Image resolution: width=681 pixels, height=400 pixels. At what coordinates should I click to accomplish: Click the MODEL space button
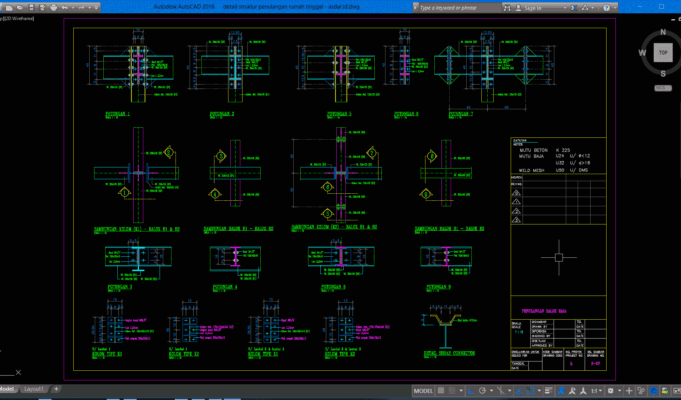[x=423, y=391]
